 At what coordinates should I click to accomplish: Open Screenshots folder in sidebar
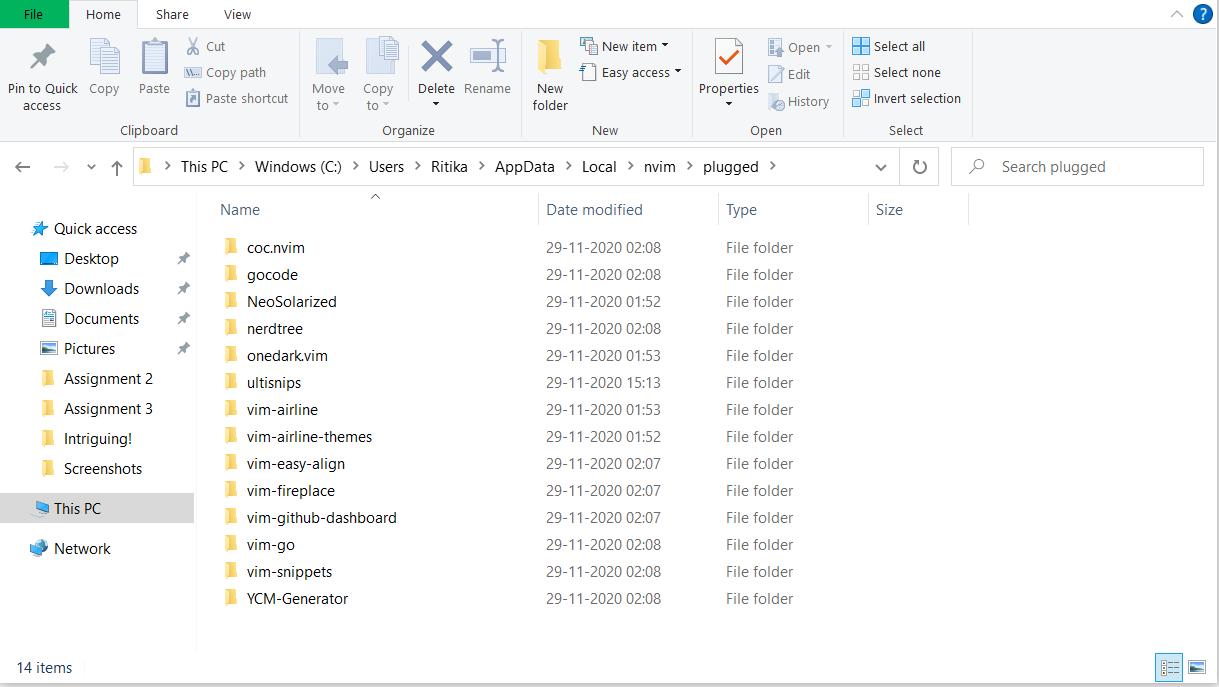(102, 468)
